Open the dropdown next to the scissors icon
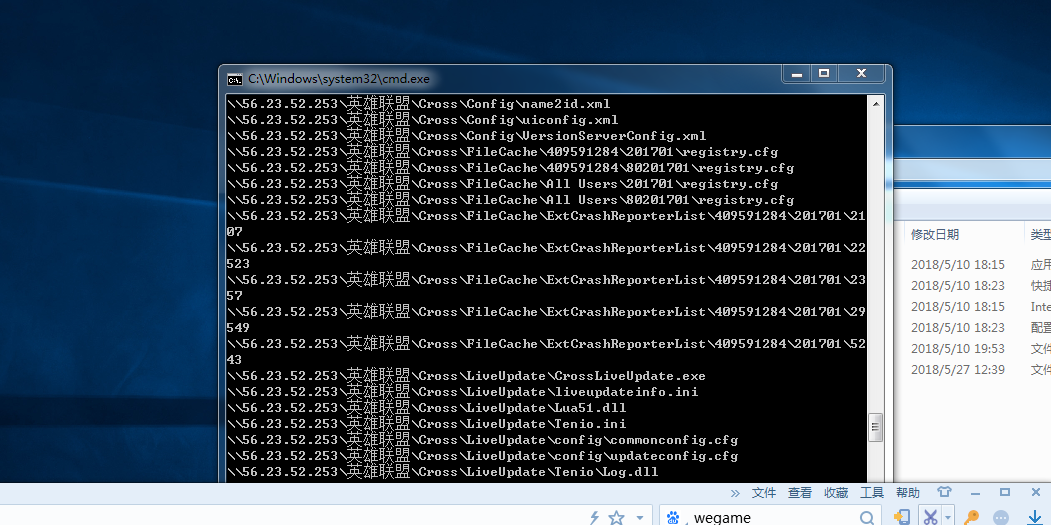 [948, 517]
